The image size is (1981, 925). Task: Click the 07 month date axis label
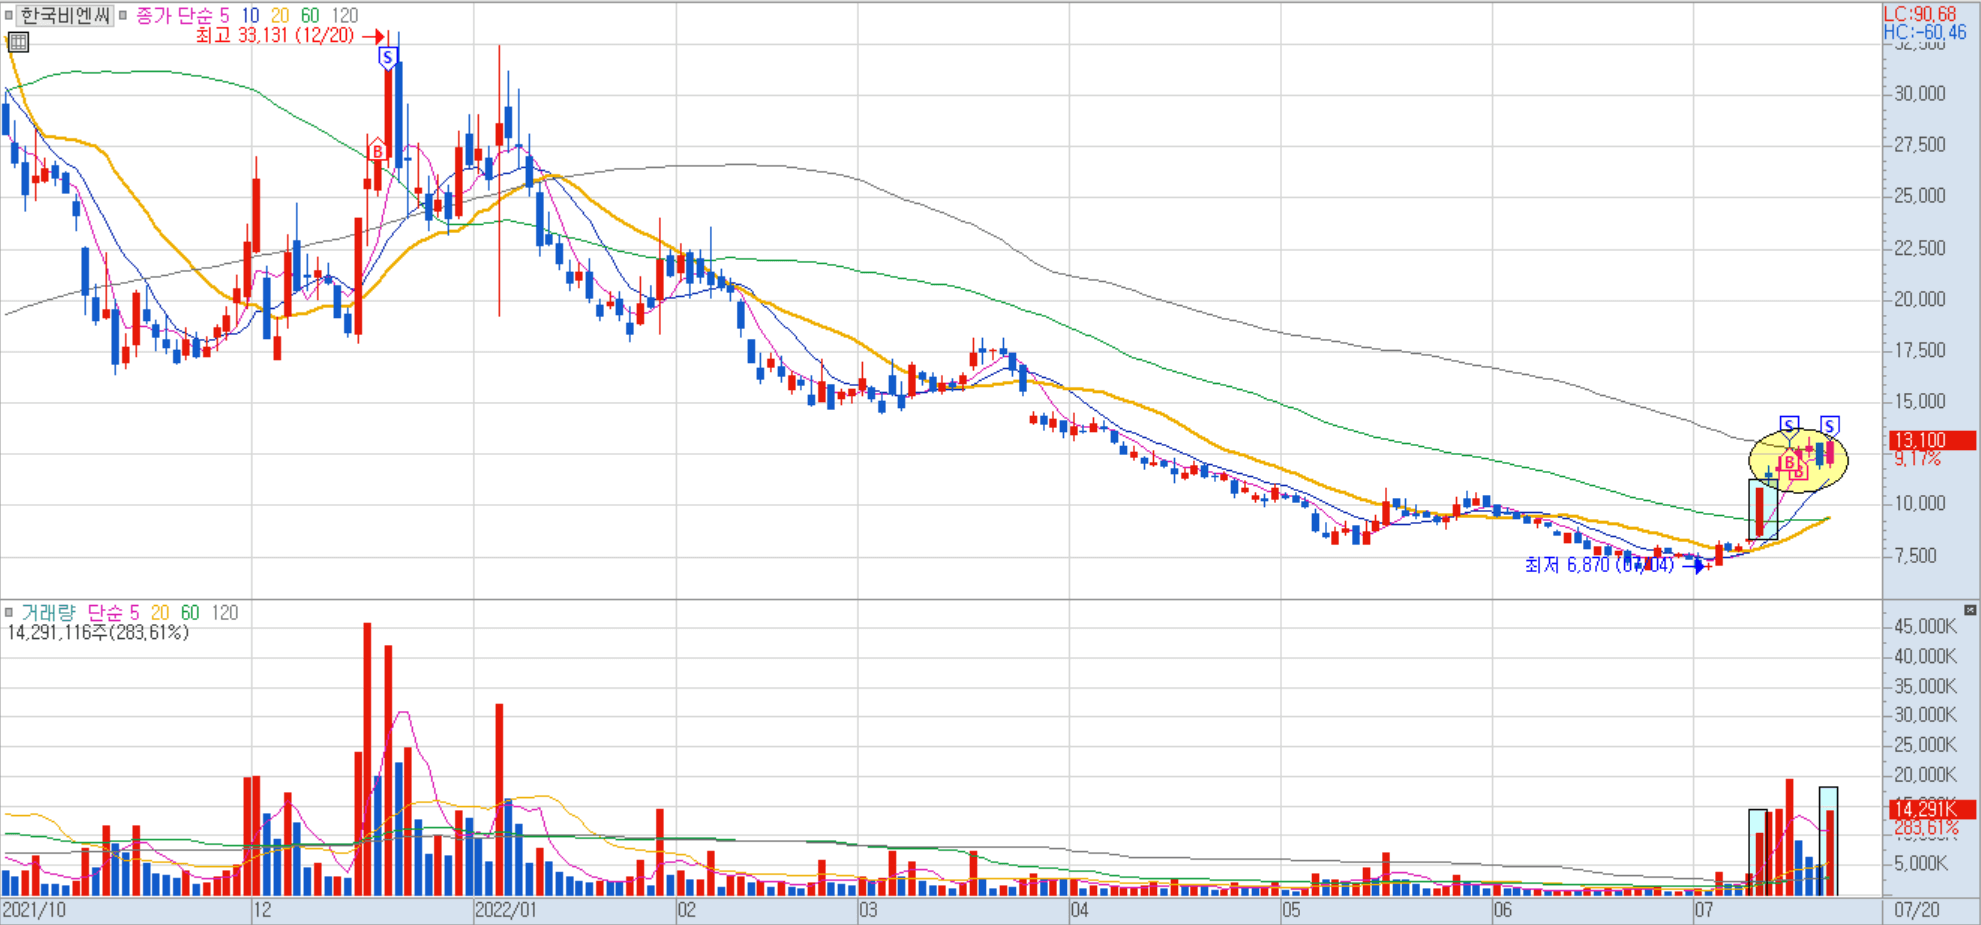click(1704, 910)
